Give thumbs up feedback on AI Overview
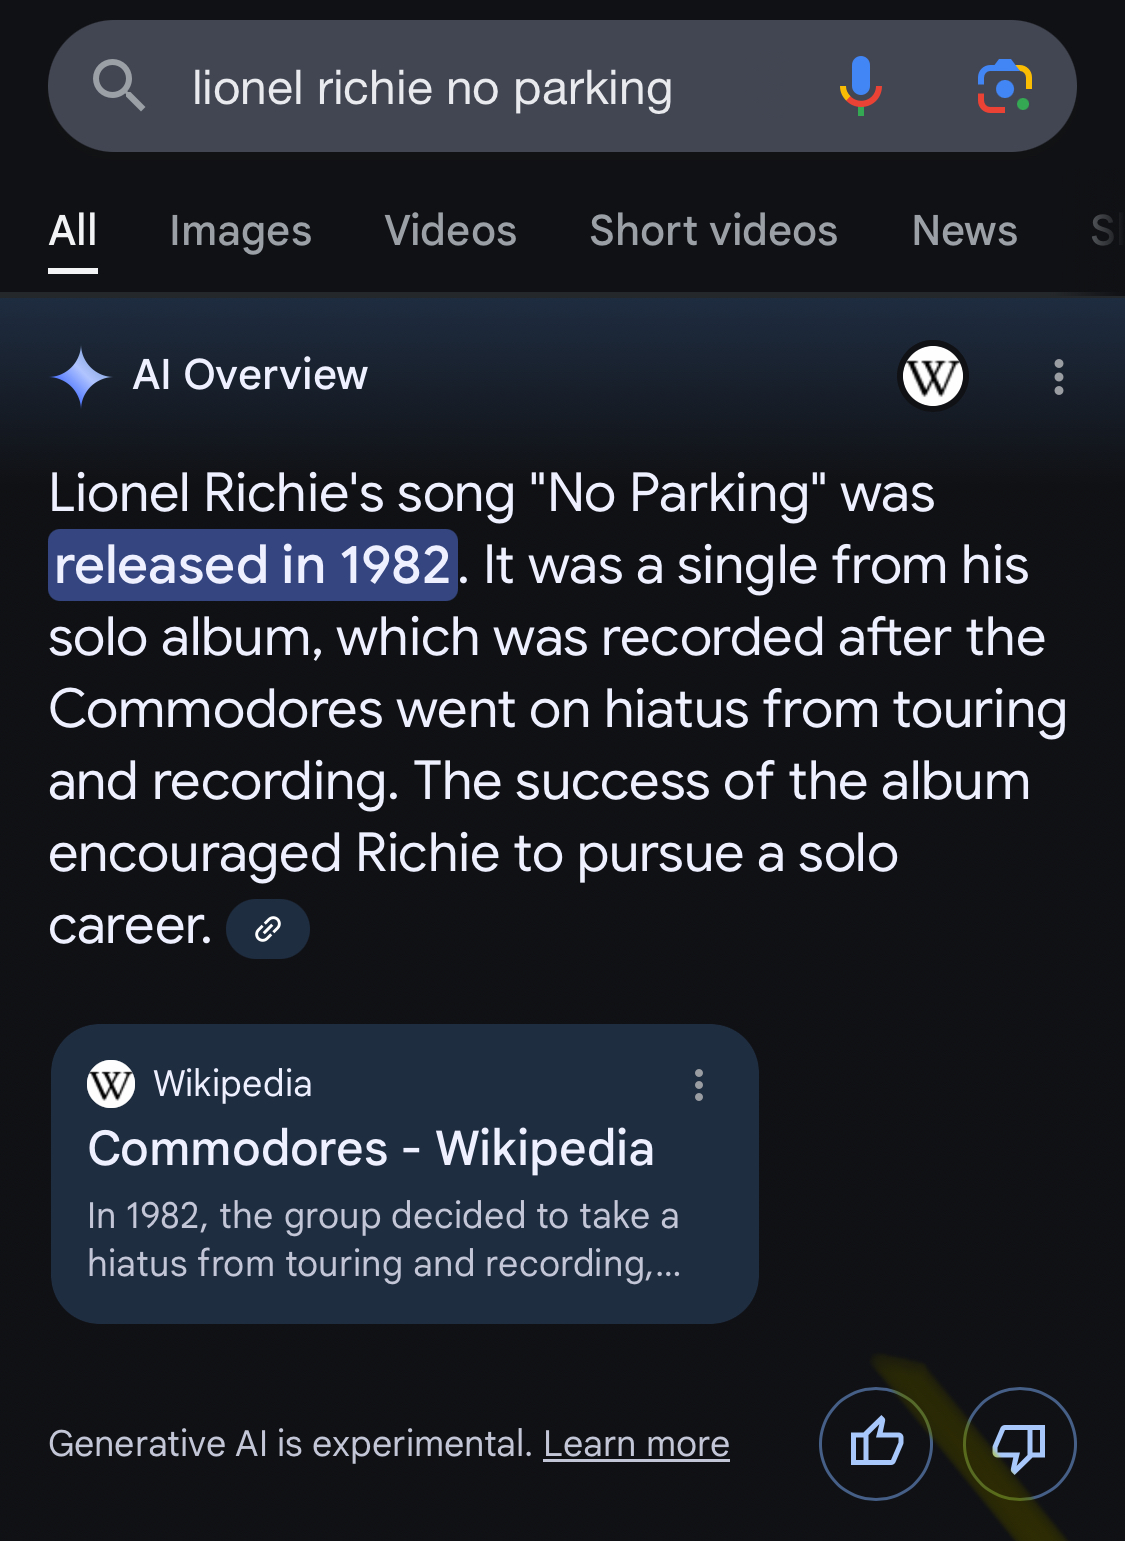The image size is (1125, 1541). [876, 1443]
